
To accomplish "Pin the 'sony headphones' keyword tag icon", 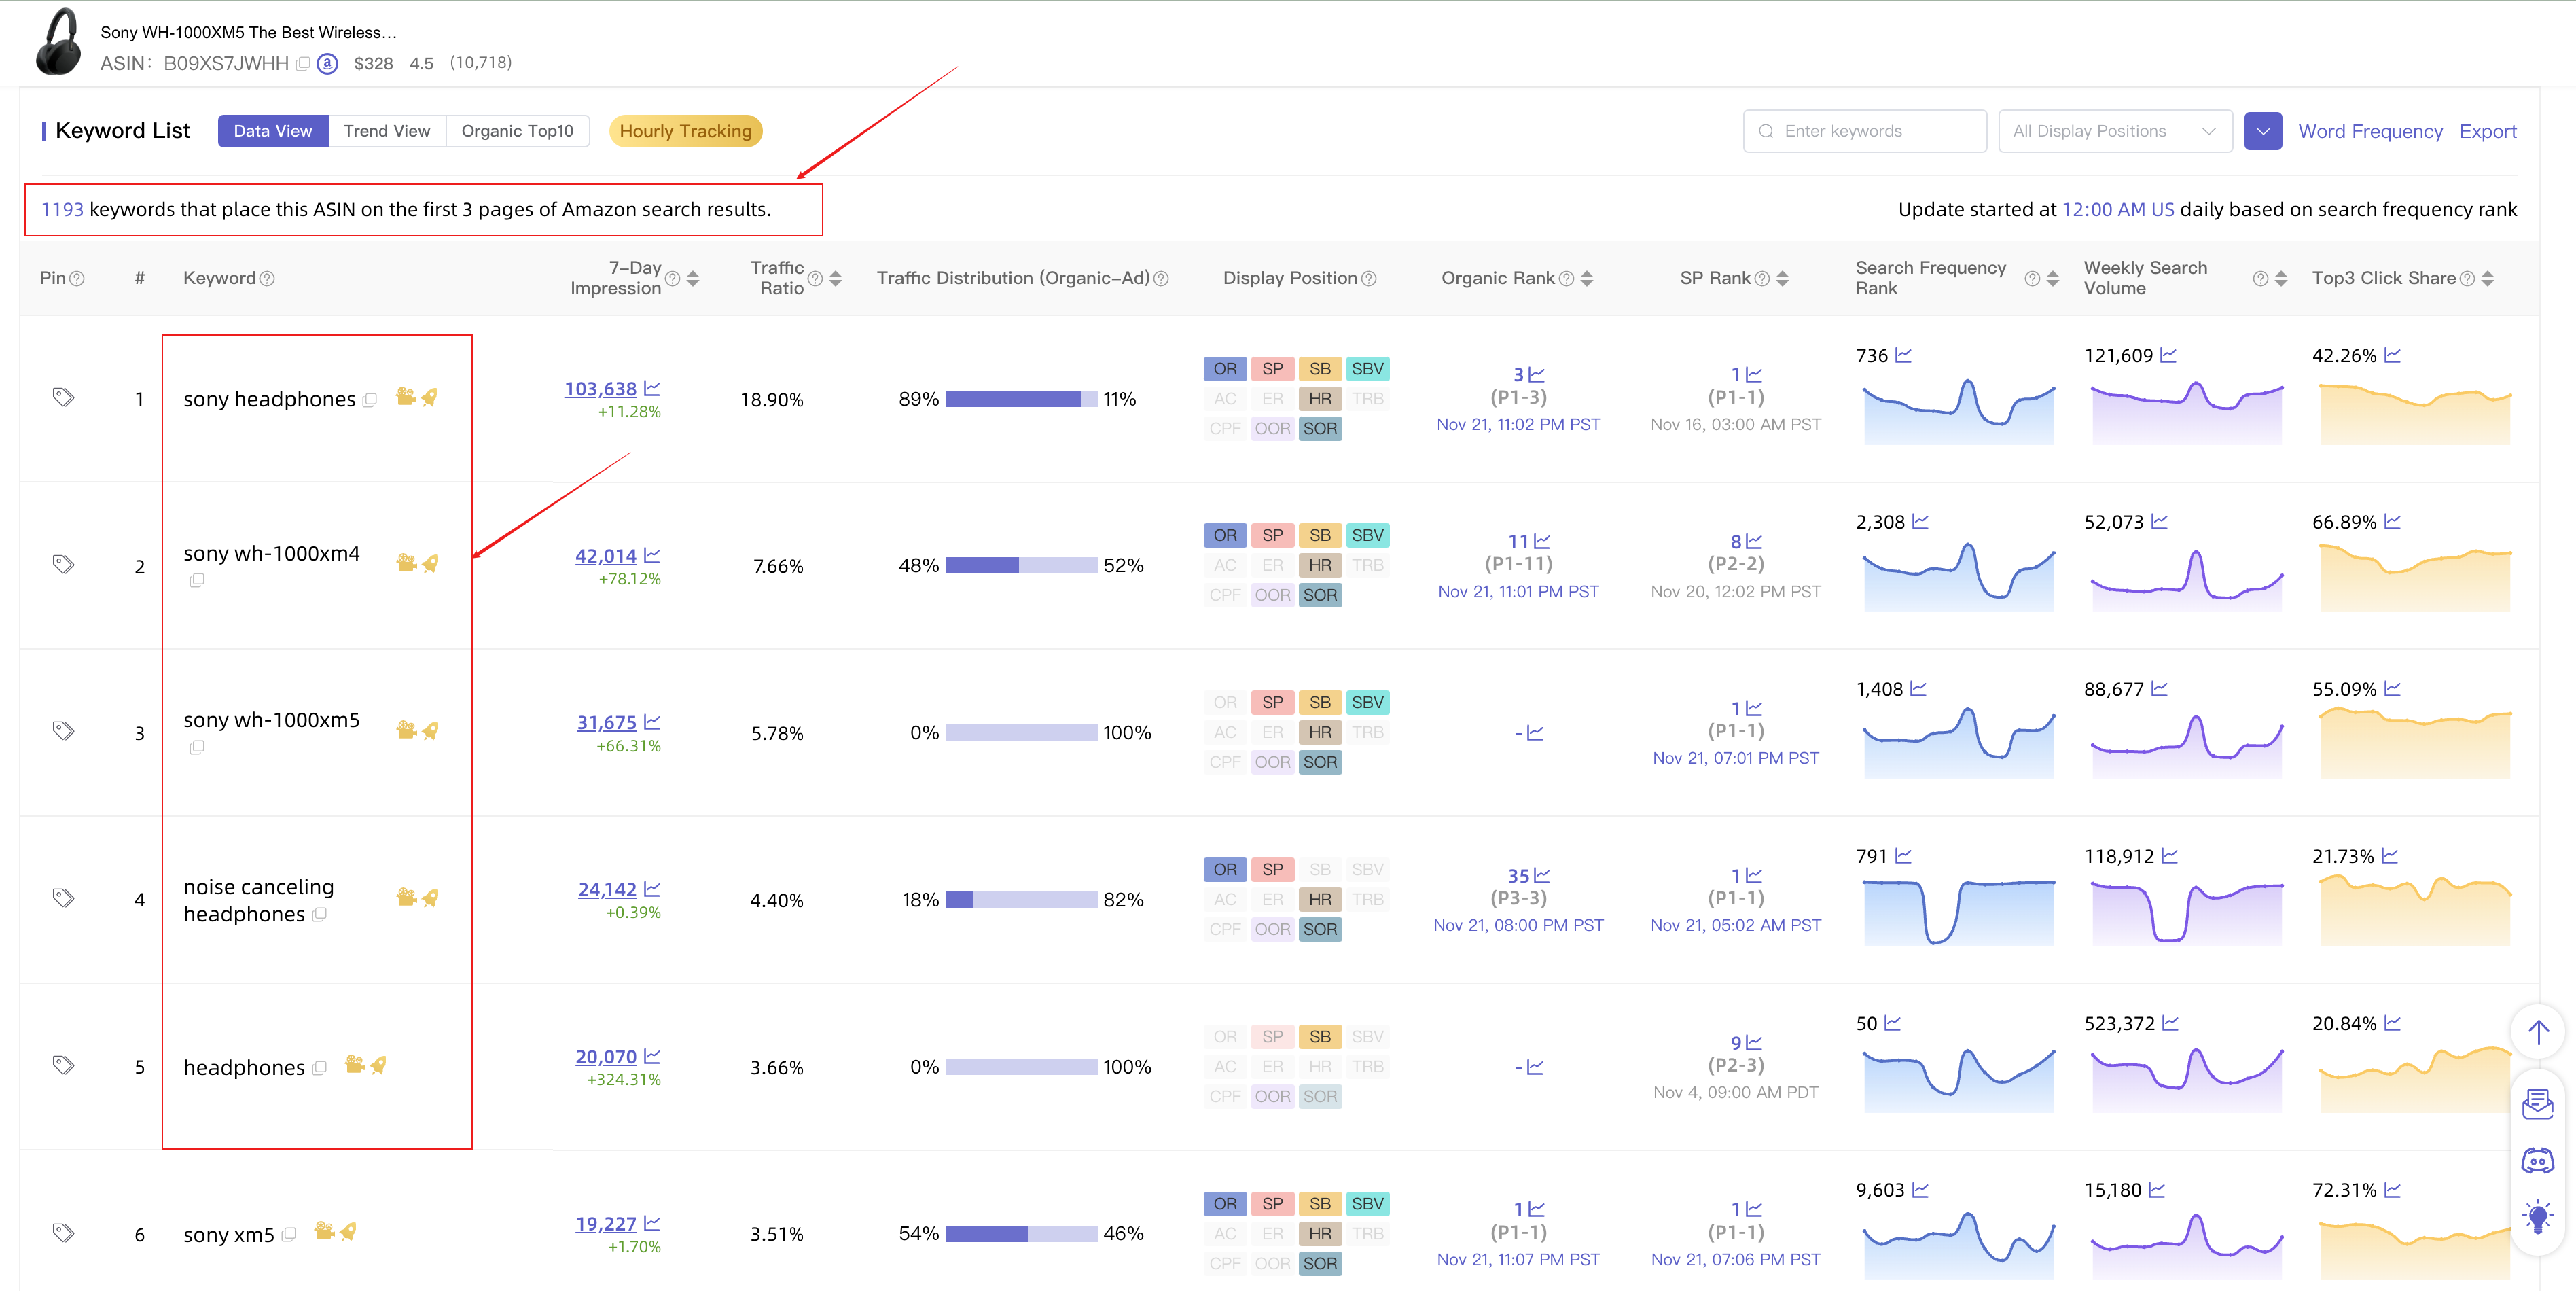I will click(x=63, y=397).
